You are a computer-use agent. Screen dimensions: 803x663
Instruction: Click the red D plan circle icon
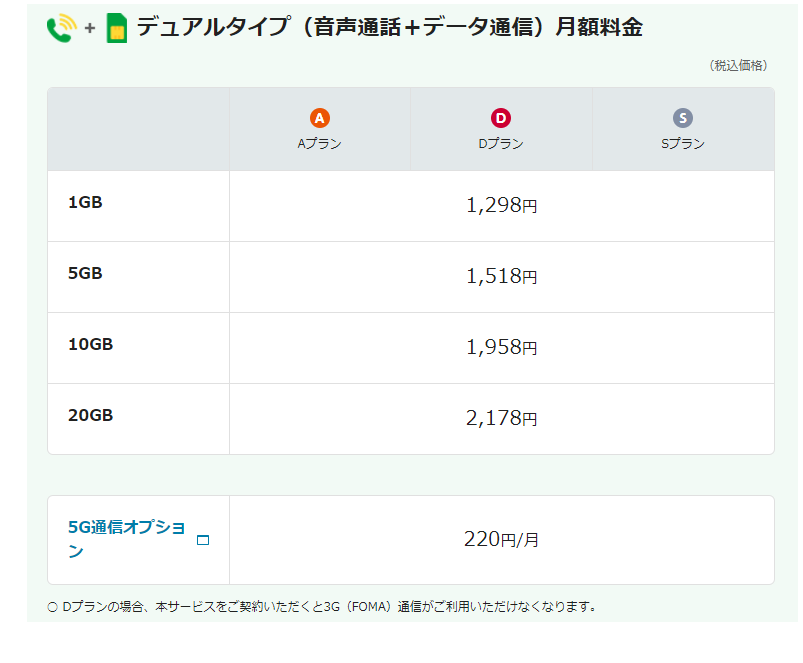501,118
